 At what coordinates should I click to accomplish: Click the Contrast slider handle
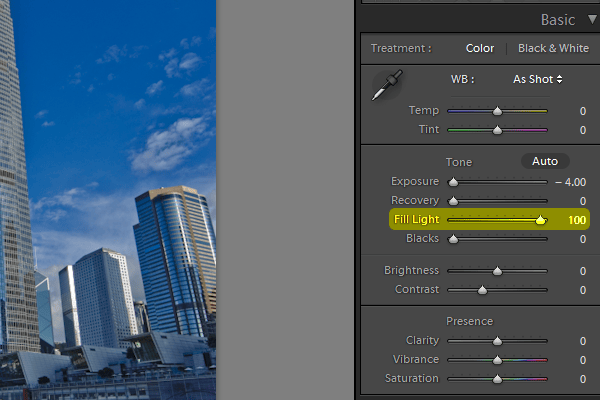click(x=482, y=290)
